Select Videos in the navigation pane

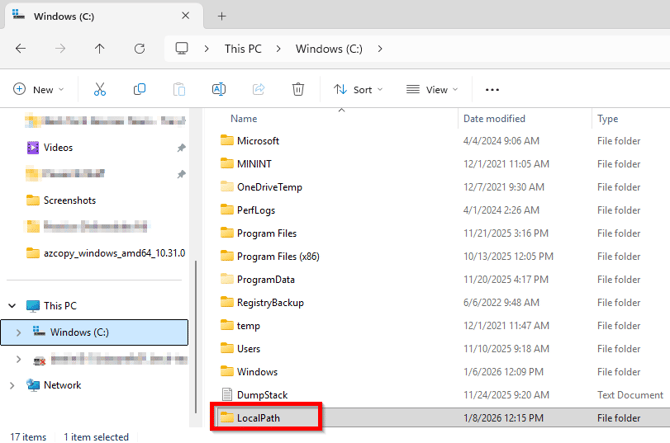click(58, 147)
